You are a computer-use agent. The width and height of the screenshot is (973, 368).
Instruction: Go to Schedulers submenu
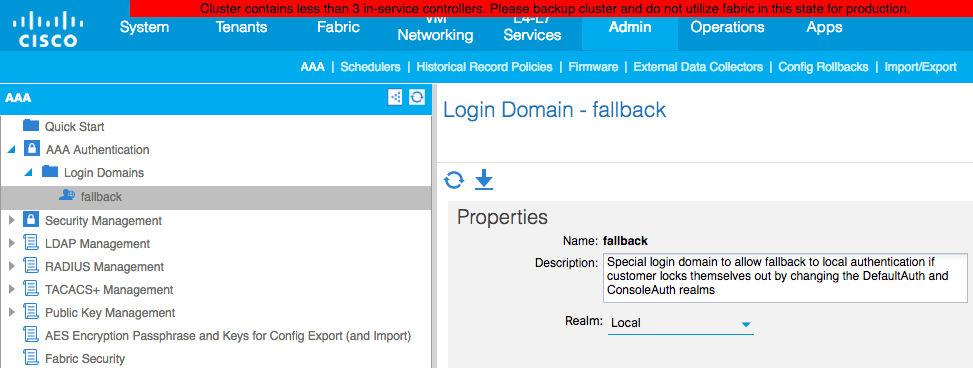(370, 66)
